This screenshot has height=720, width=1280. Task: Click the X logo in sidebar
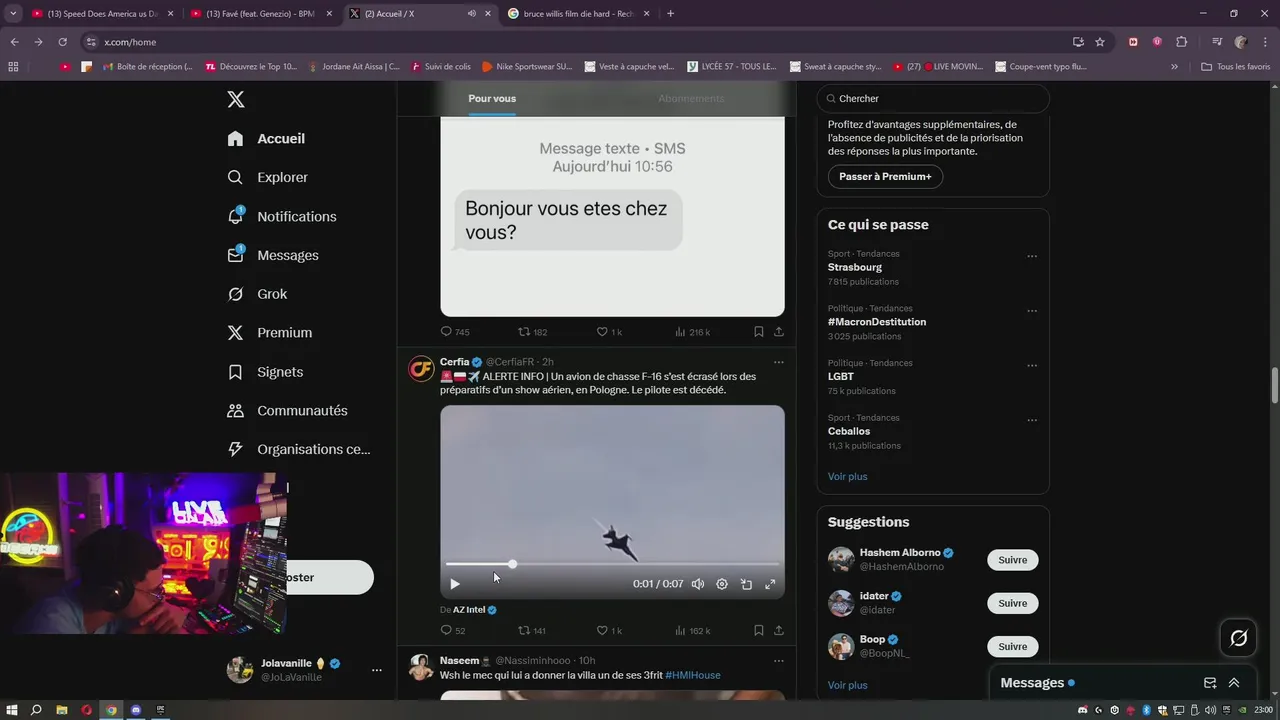(236, 99)
